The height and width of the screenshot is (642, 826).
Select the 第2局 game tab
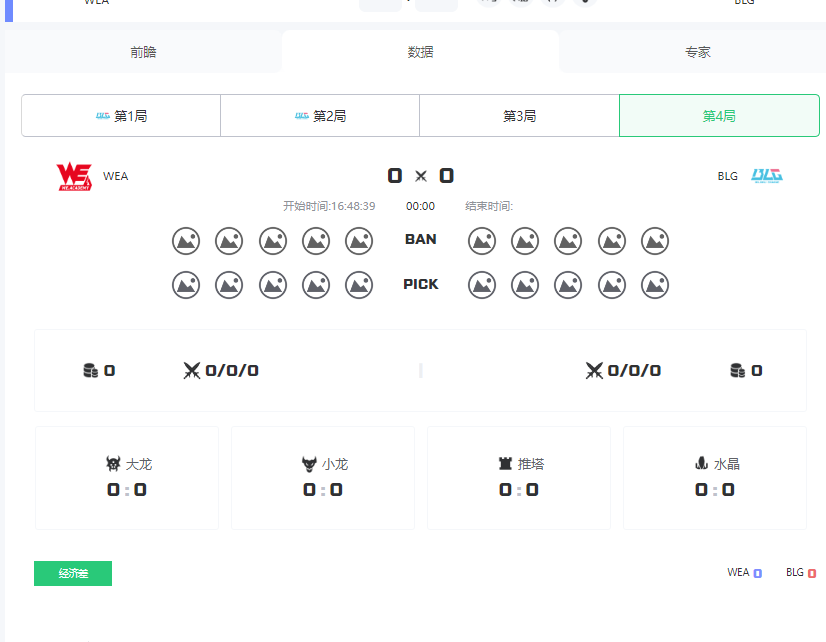[x=320, y=116]
